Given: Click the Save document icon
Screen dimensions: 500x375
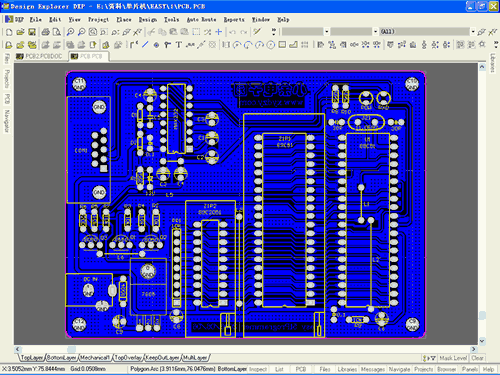Looking at the screenshot, I should (x=32, y=32).
